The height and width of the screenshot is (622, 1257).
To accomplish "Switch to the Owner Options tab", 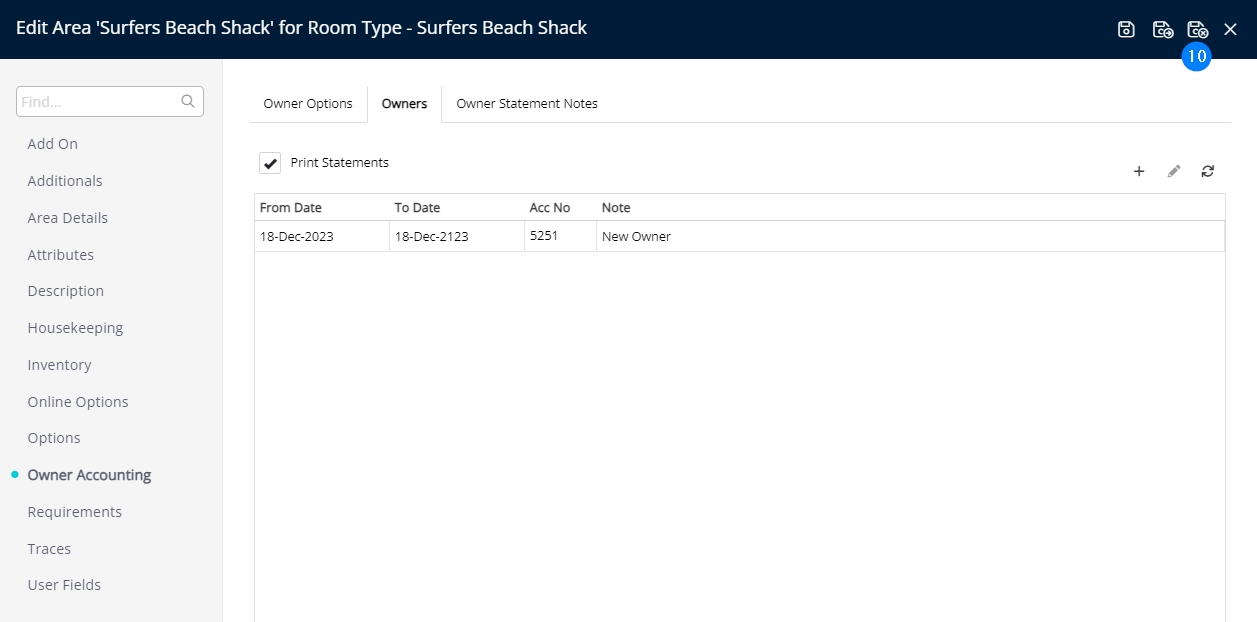I will (308, 104).
